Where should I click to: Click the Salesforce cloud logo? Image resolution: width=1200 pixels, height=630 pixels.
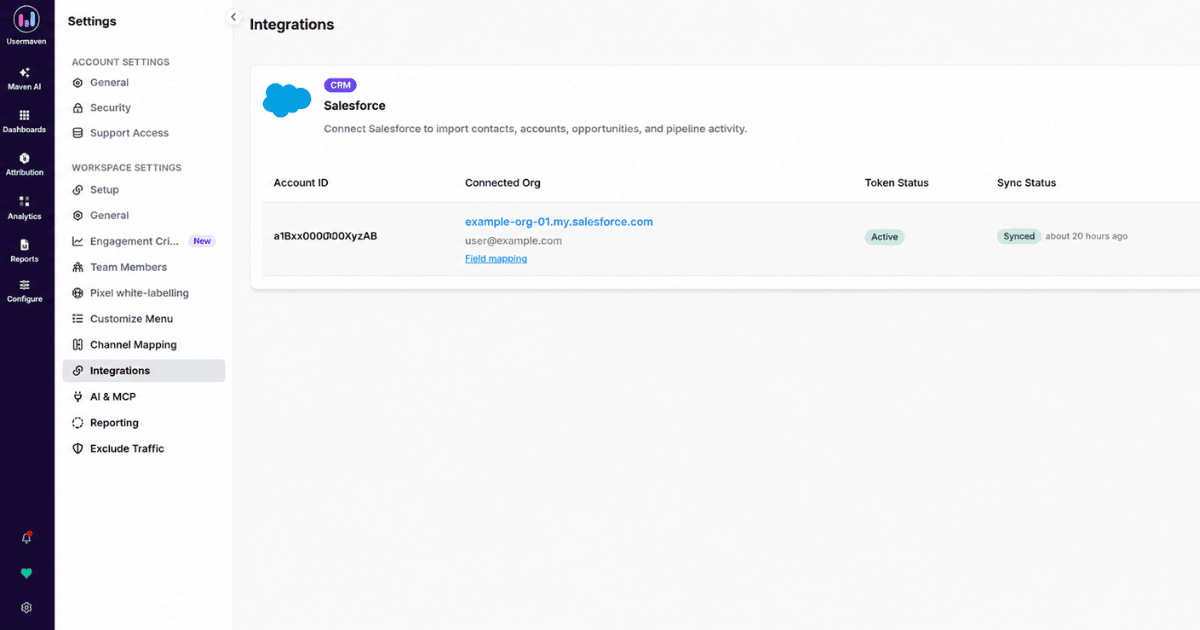pyautogui.click(x=287, y=99)
